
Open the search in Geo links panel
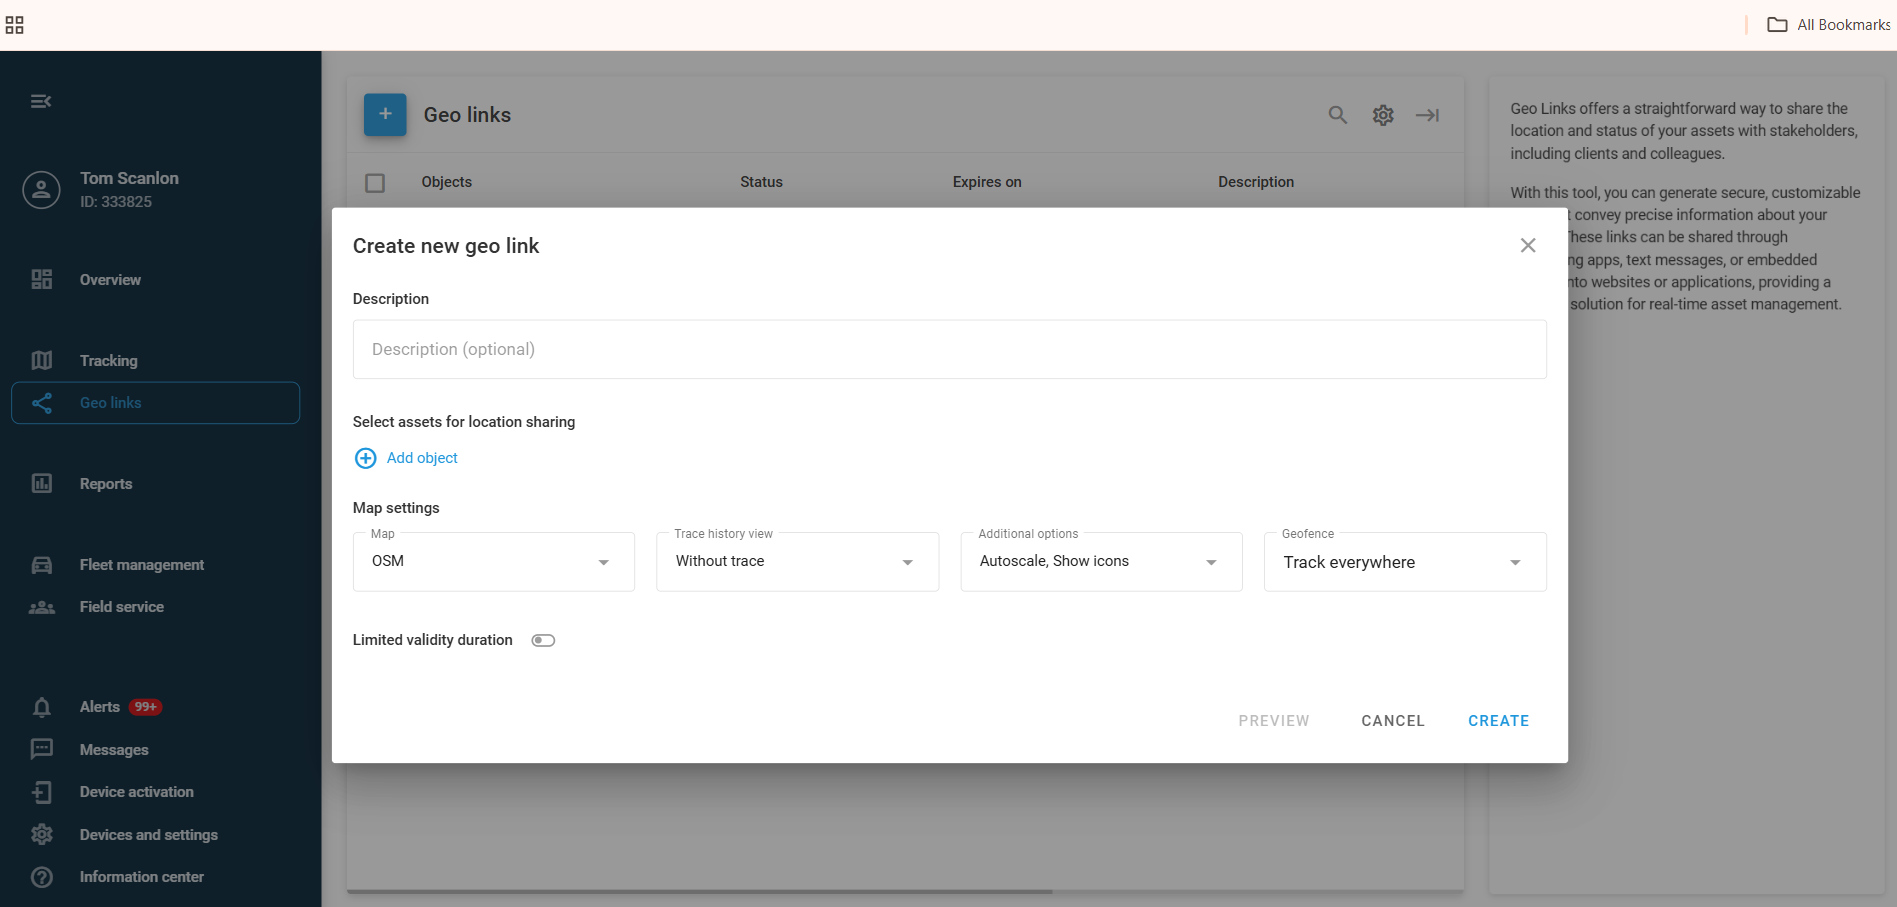pyautogui.click(x=1337, y=115)
